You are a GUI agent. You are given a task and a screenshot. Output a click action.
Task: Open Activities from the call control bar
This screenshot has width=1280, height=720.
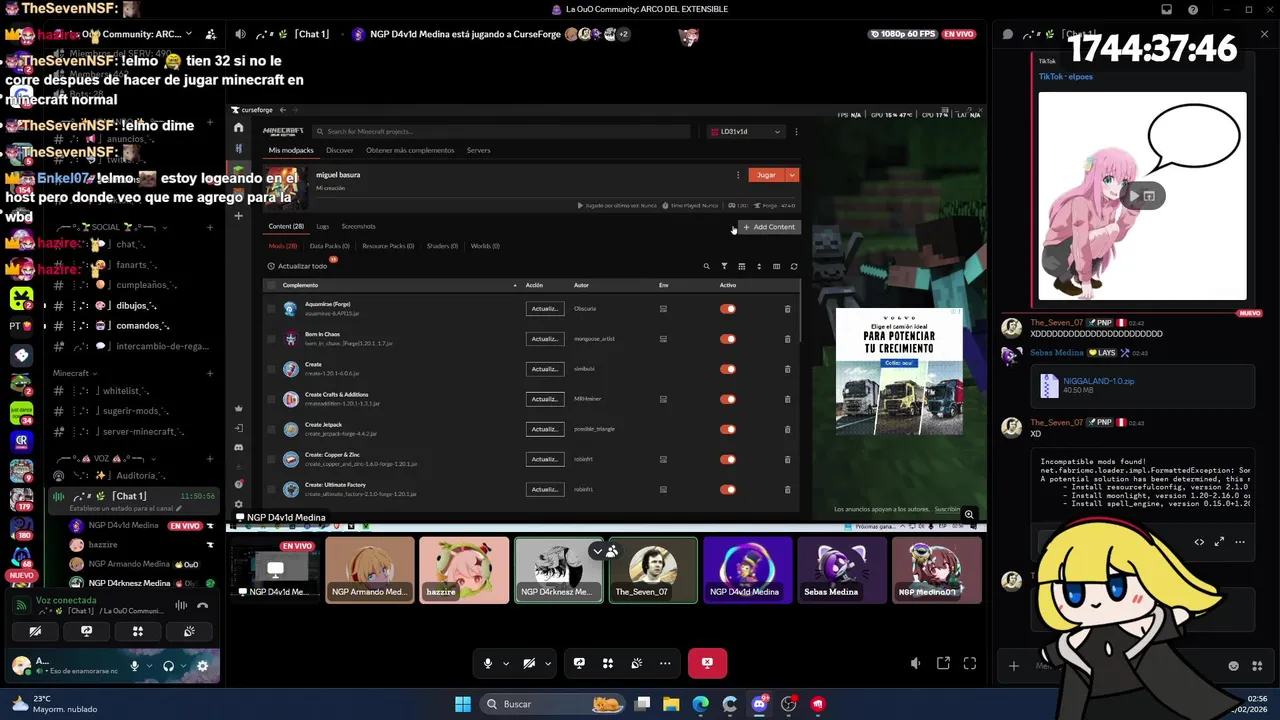click(x=607, y=663)
